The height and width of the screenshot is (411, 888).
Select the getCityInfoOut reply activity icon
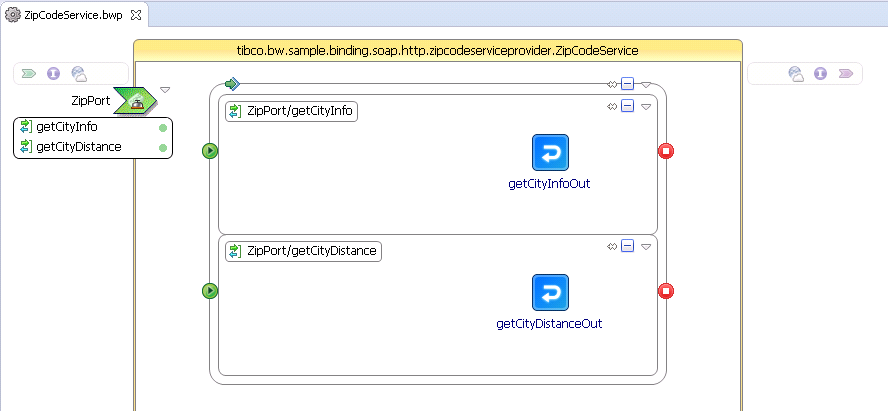point(550,152)
